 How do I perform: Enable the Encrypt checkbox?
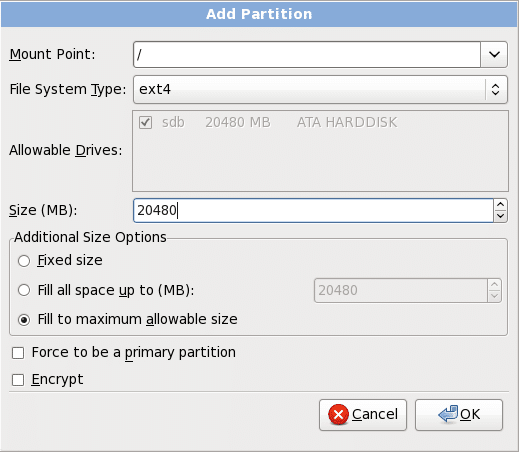18,380
